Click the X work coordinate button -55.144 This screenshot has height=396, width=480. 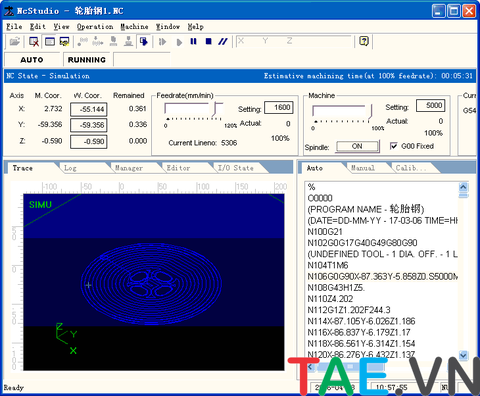point(89,109)
